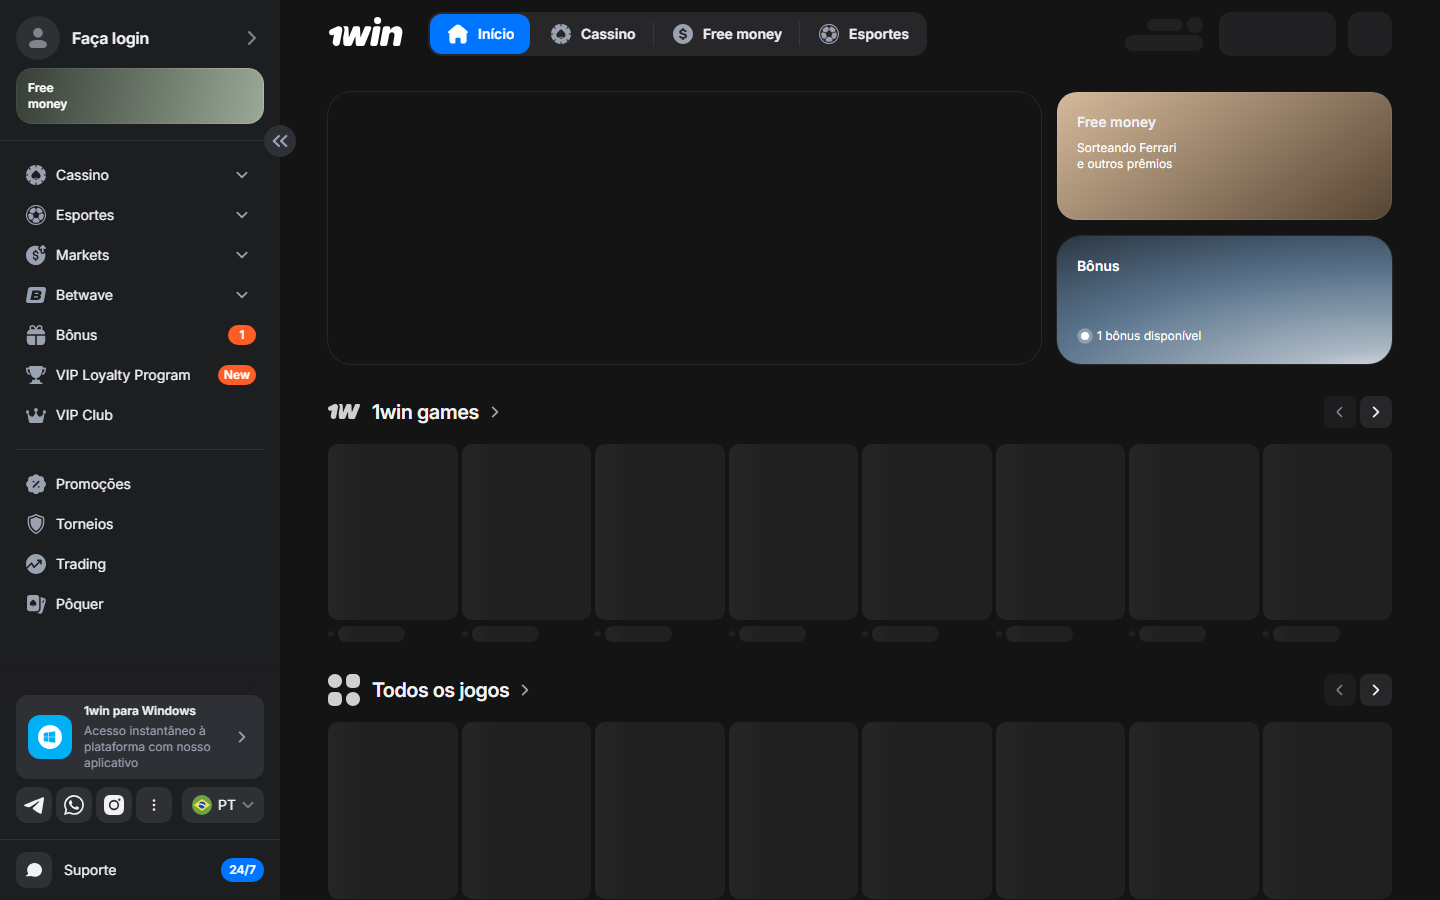The image size is (1440, 900).
Task: Next arrow for 1win games carousel
Action: (x=1376, y=412)
